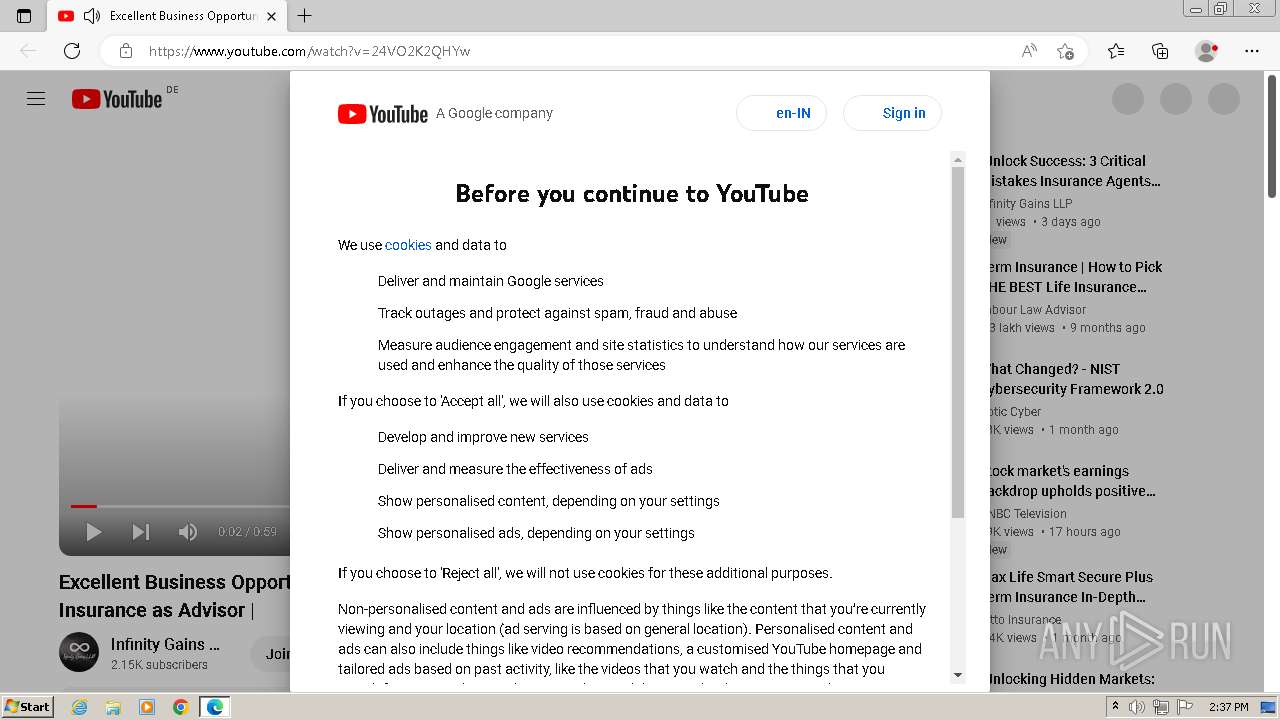
Task: Open the browser profile icon
Action: click(1207, 51)
